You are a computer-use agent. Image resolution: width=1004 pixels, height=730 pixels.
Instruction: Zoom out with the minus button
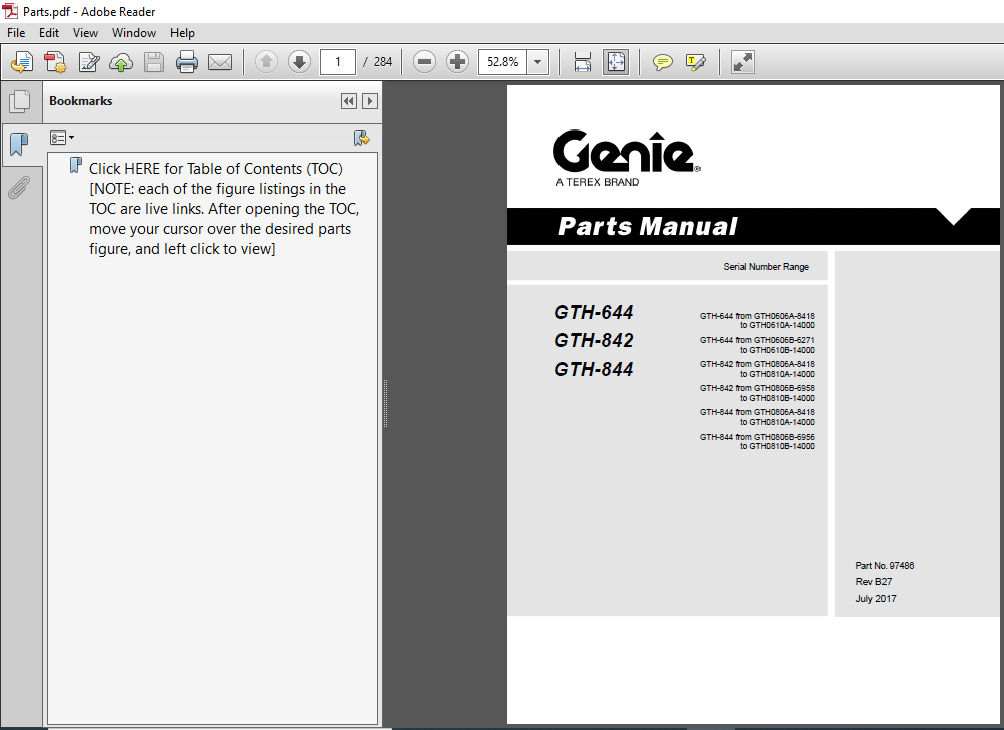(x=424, y=62)
